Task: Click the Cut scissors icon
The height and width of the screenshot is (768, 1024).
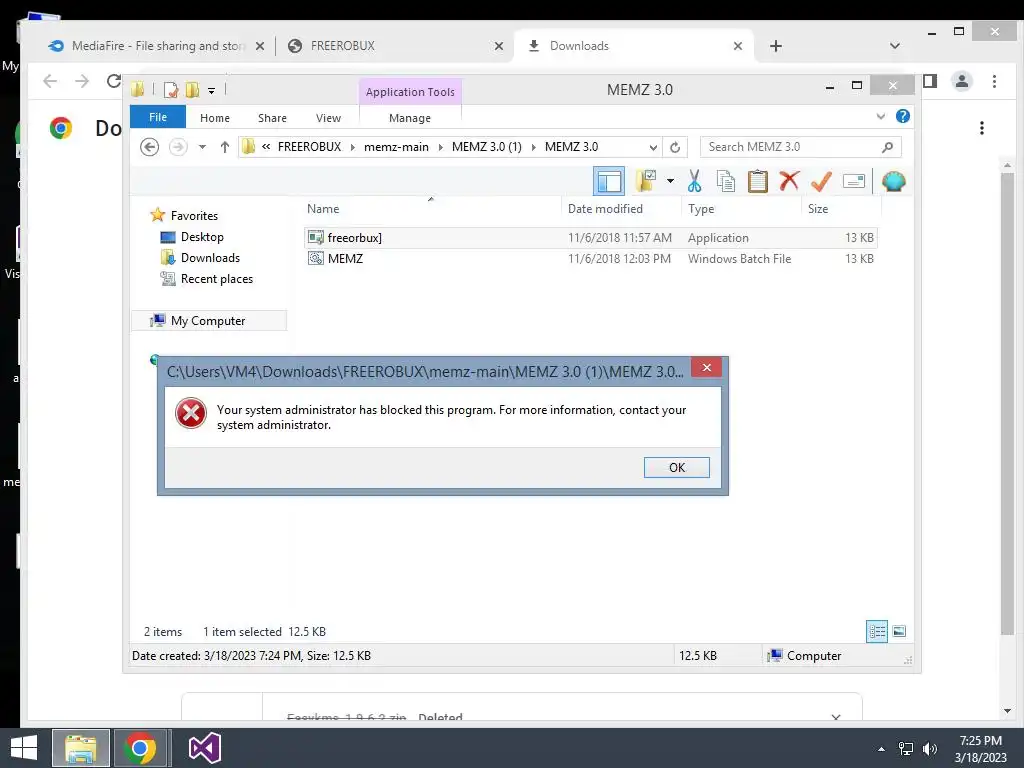Action: [694, 181]
